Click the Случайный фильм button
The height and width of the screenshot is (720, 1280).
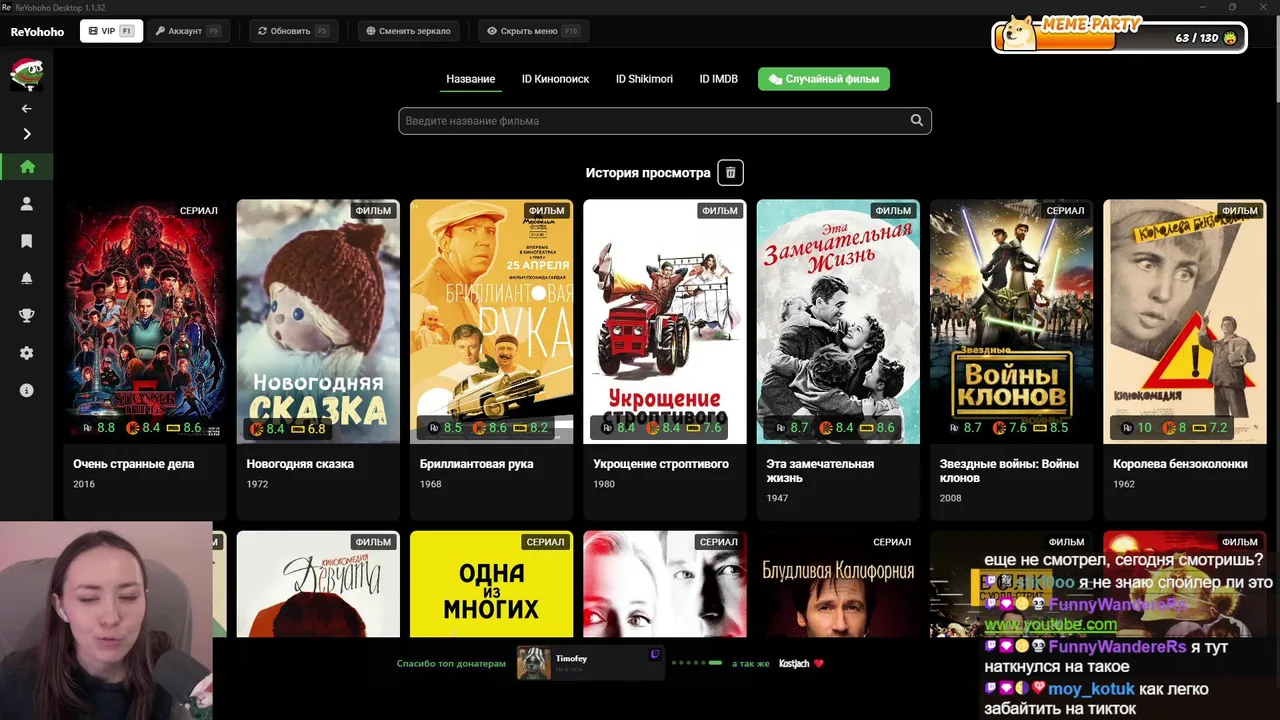pyautogui.click(x=824, y=79)
